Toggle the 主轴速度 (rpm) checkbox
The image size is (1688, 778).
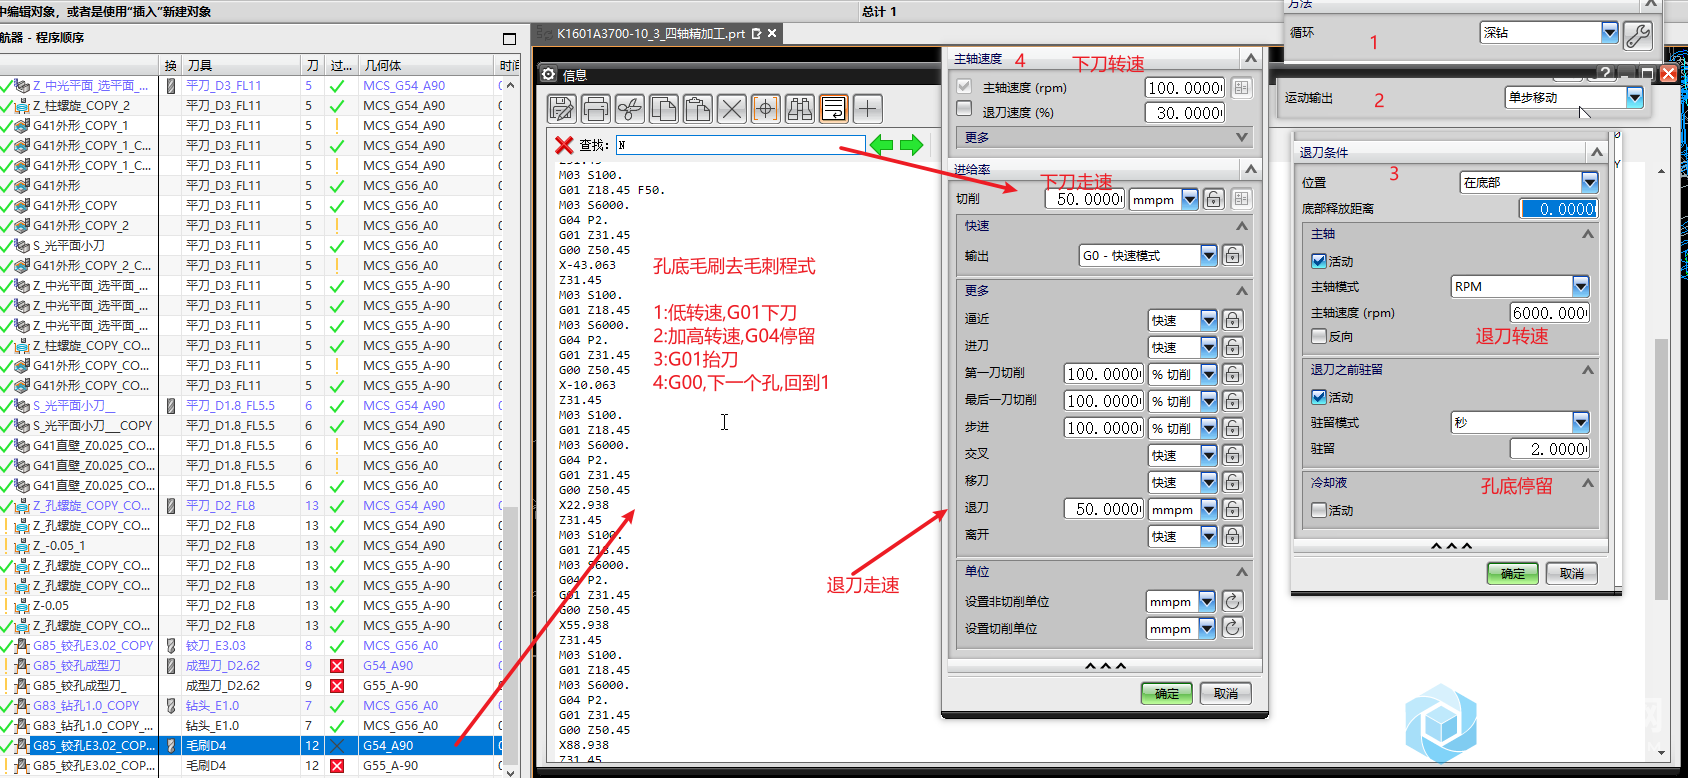tap(964, 87)
